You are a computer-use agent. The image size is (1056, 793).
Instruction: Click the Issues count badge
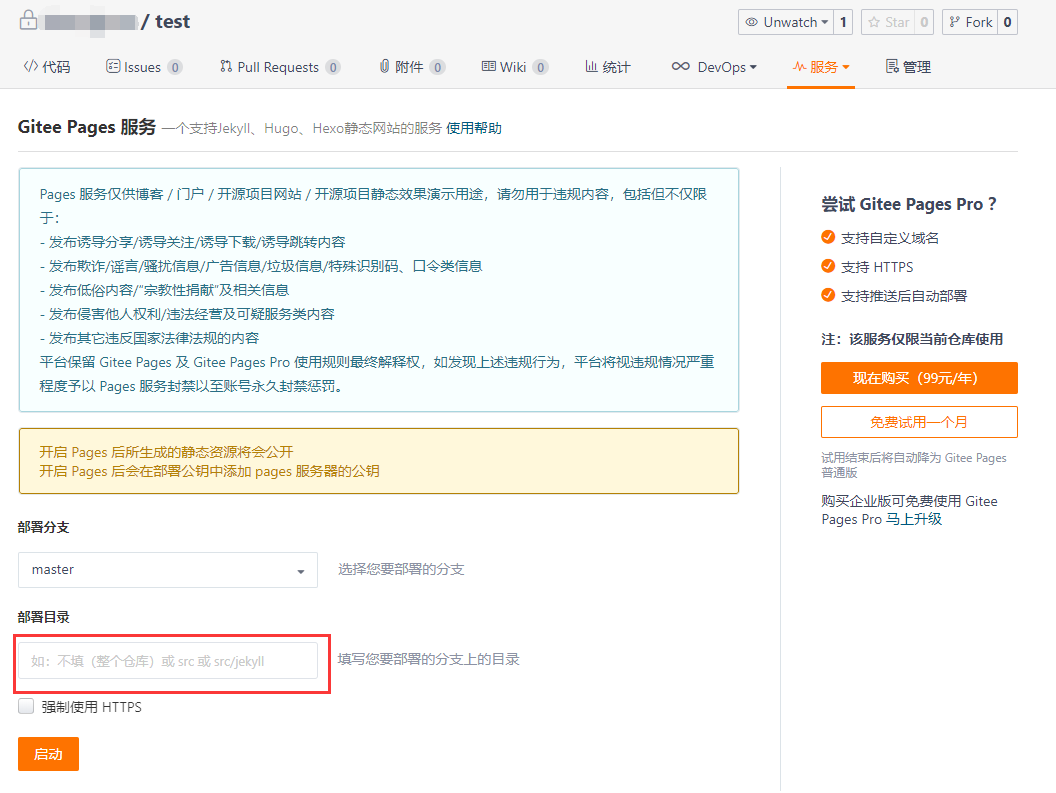[x=175, y=67]
